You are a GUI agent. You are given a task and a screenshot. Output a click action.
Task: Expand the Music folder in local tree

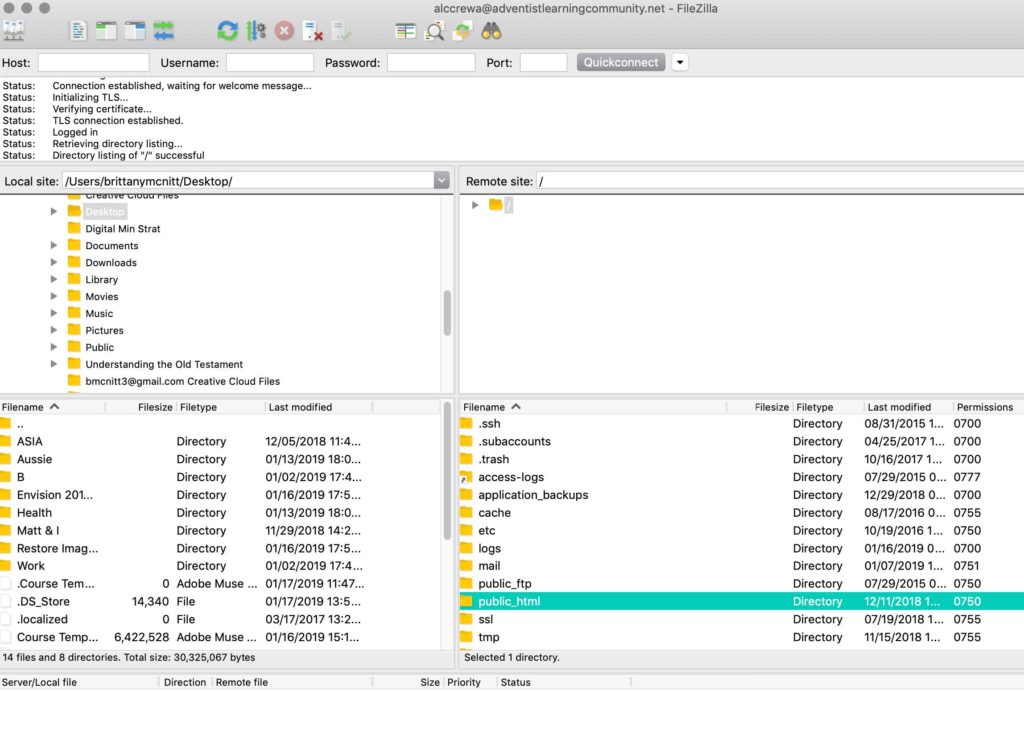54,313
